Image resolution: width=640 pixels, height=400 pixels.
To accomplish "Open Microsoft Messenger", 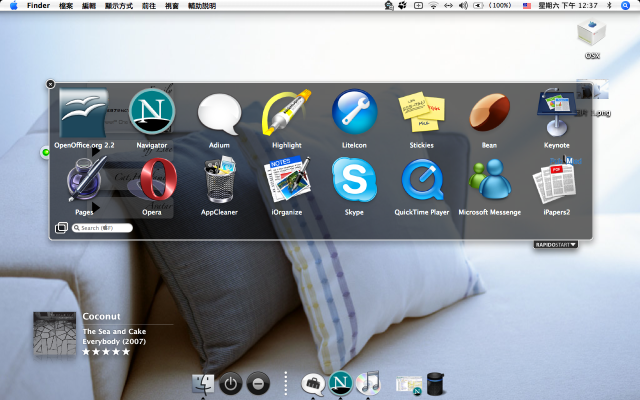I will click(490, 180).
